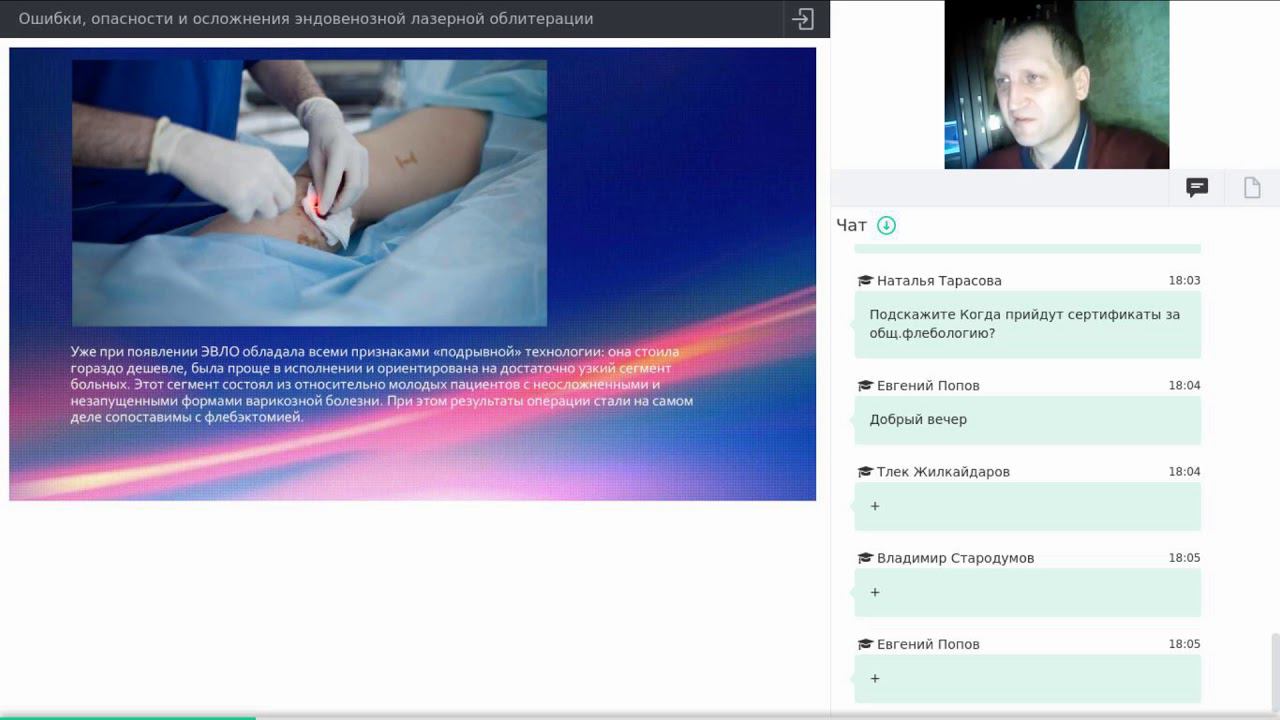1280x720 pixels.
Task: Click the exit webinar icon in header
Action: (803, 19)
